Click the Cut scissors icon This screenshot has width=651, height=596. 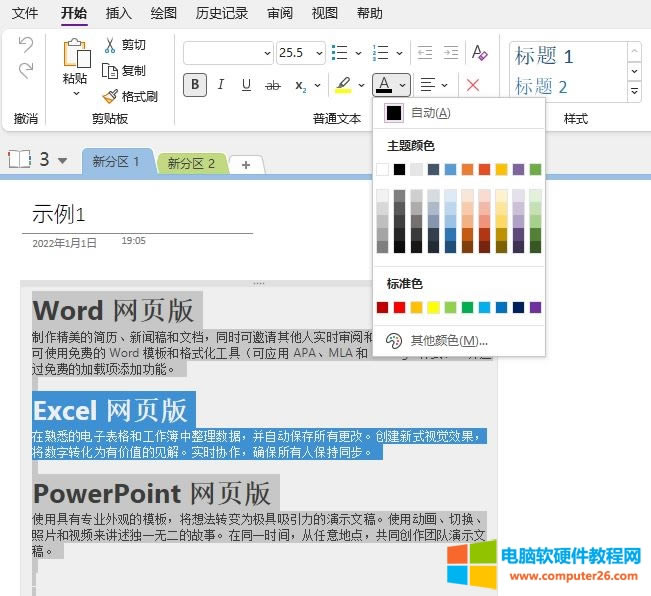tap(110, 45)
